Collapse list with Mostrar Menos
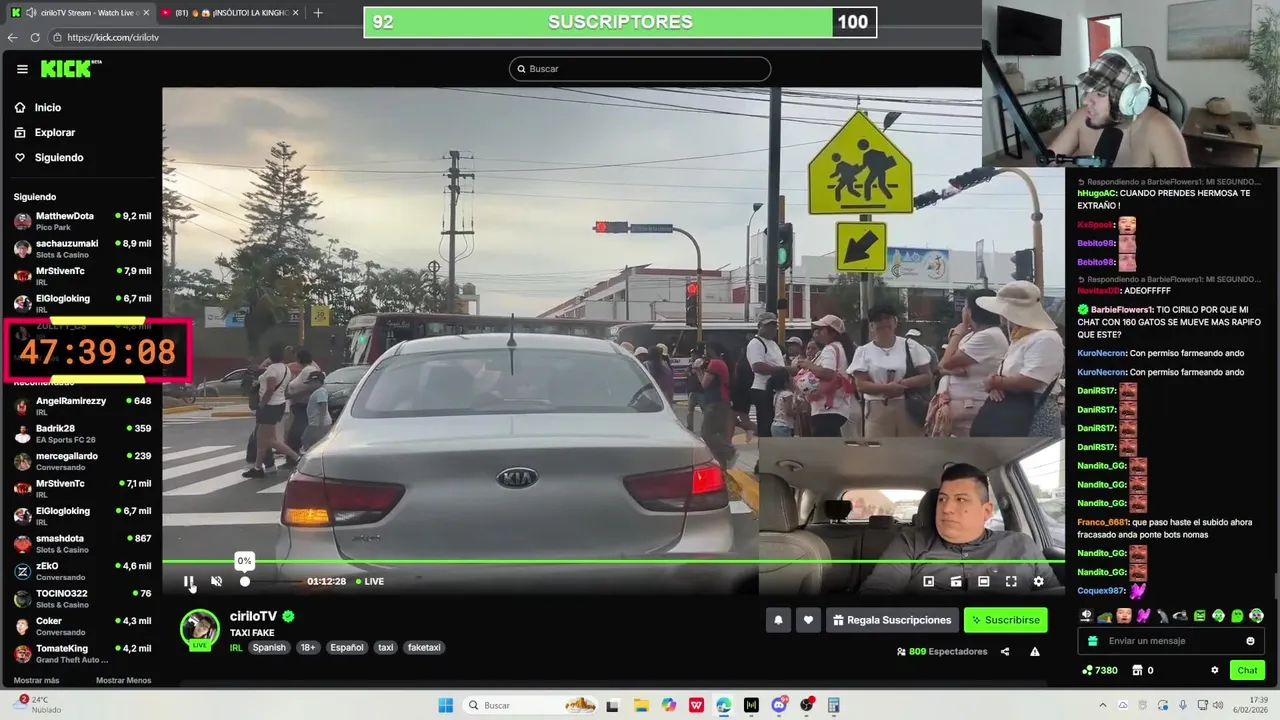Screen dimensions: 1280x720 click(x=123, y=681)
